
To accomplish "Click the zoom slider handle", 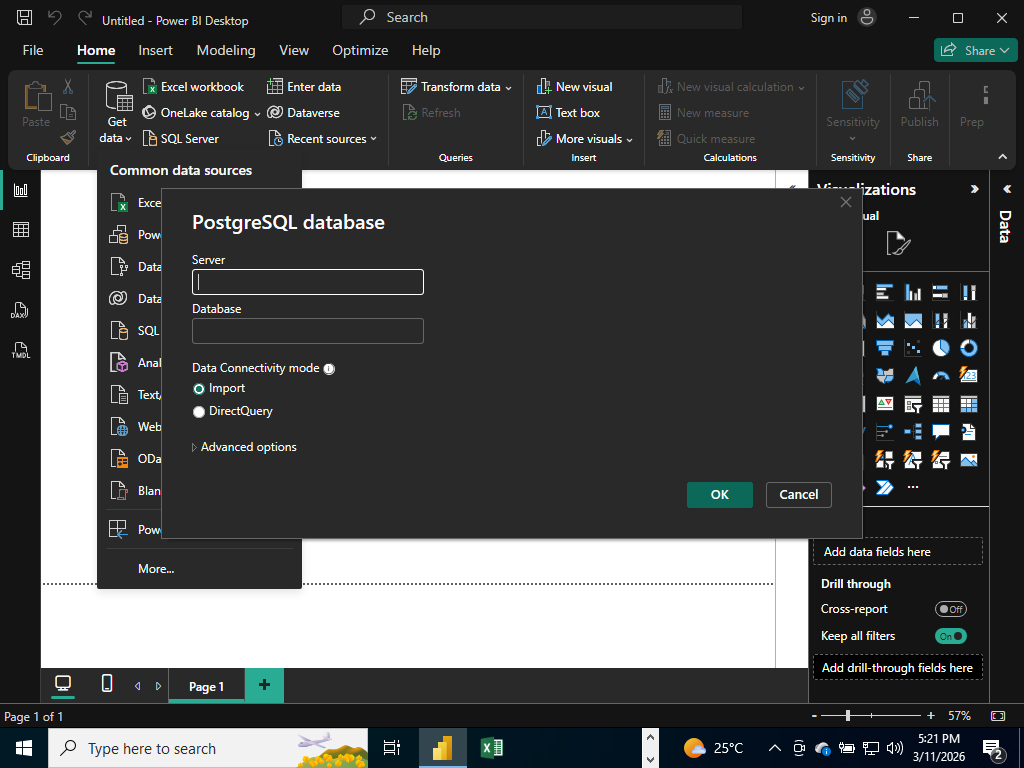I will coord(848,716).
